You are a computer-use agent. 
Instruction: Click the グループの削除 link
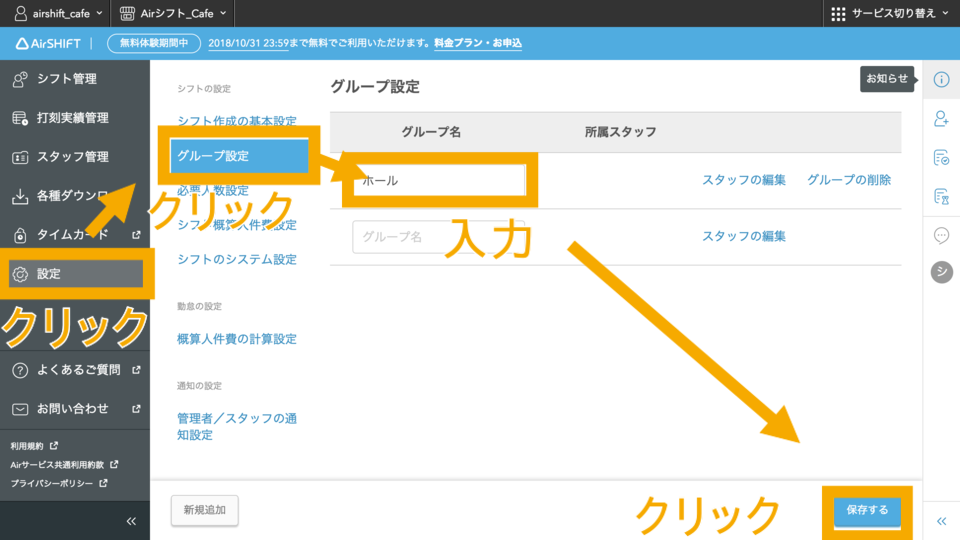[x=848, y=180]
